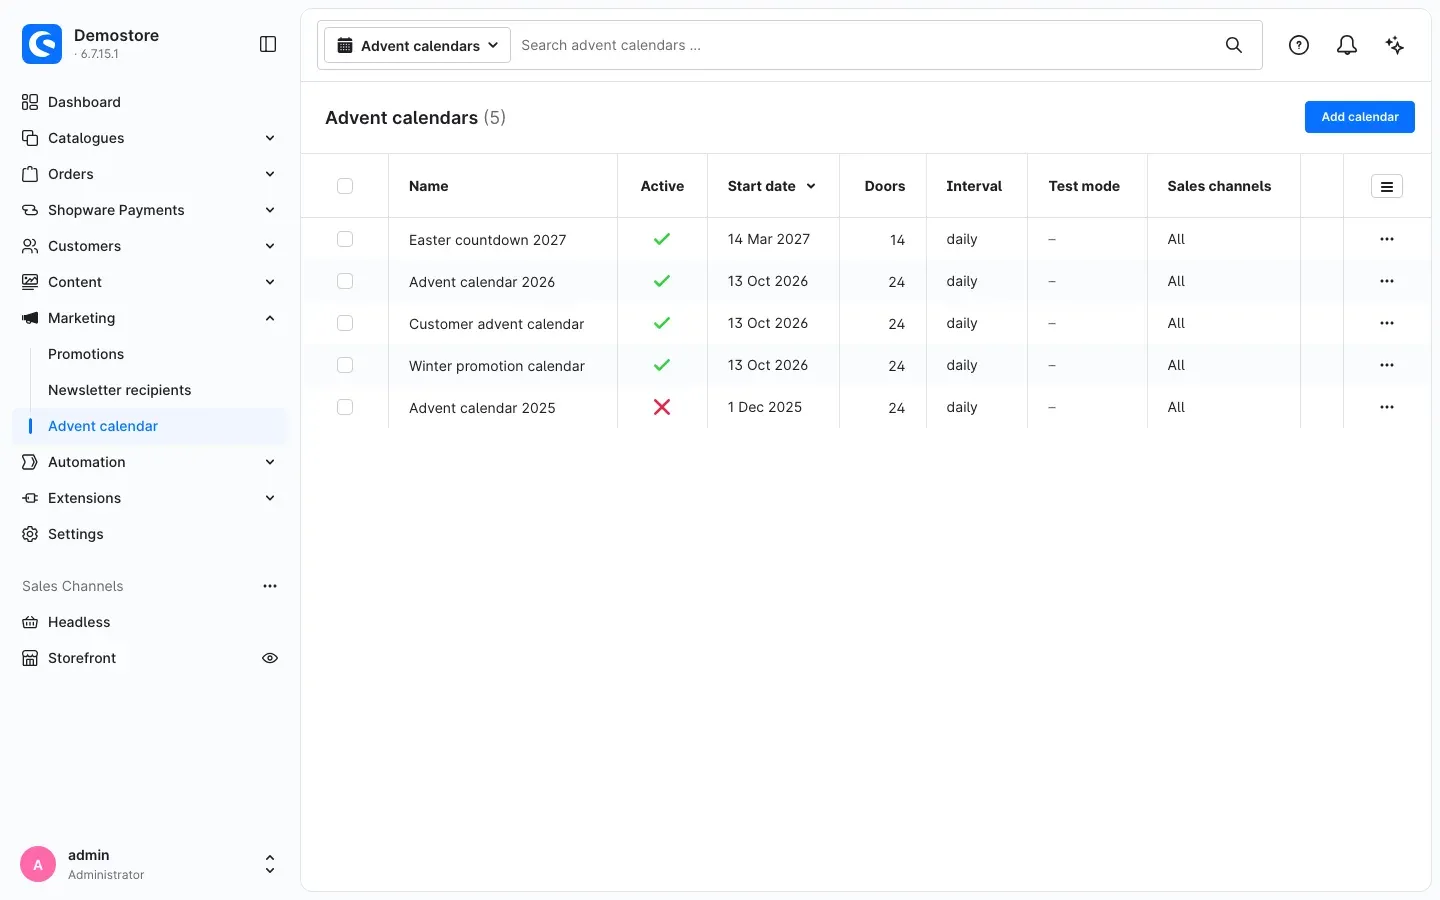Select the Easter countdown 2027 checkbox

coord(345,239)
